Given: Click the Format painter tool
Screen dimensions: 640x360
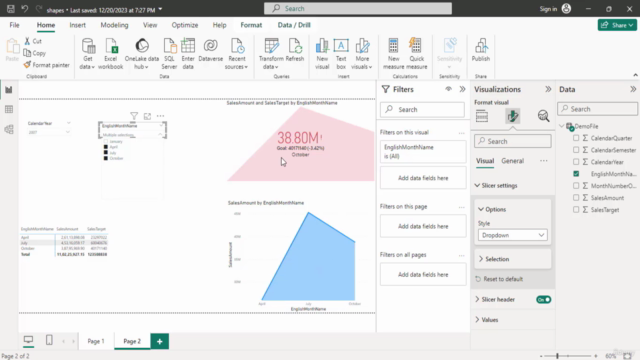Looking at the screenshot, I should (x=47, y=65).
